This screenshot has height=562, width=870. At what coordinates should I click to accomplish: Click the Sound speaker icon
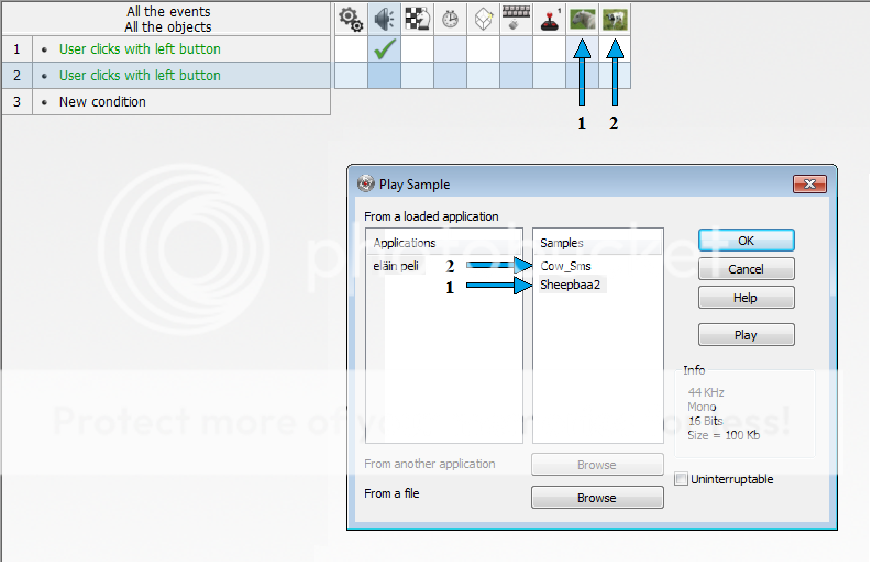tap(383, 18)
